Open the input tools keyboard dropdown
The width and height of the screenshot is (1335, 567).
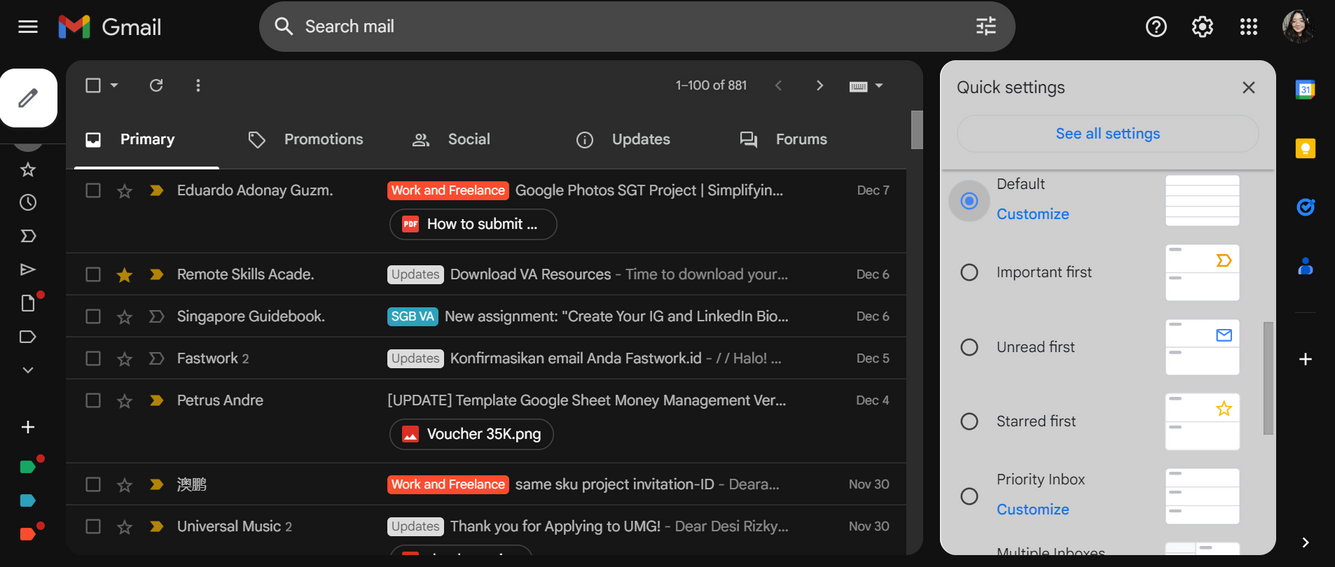point(866,86)
